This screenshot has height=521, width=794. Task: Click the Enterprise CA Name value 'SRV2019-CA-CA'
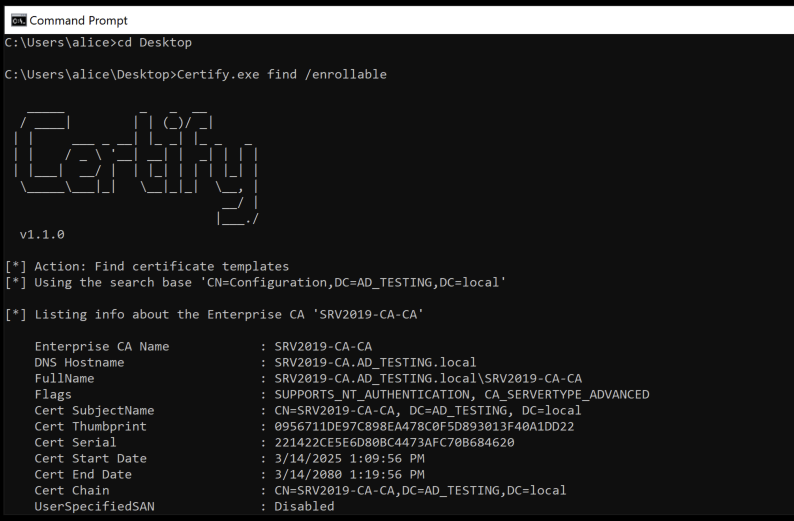[323, 347]
